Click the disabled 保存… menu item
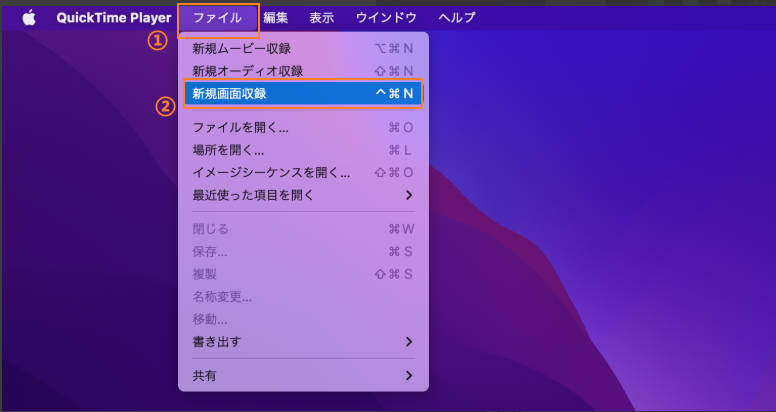 (x=303, y=252)
